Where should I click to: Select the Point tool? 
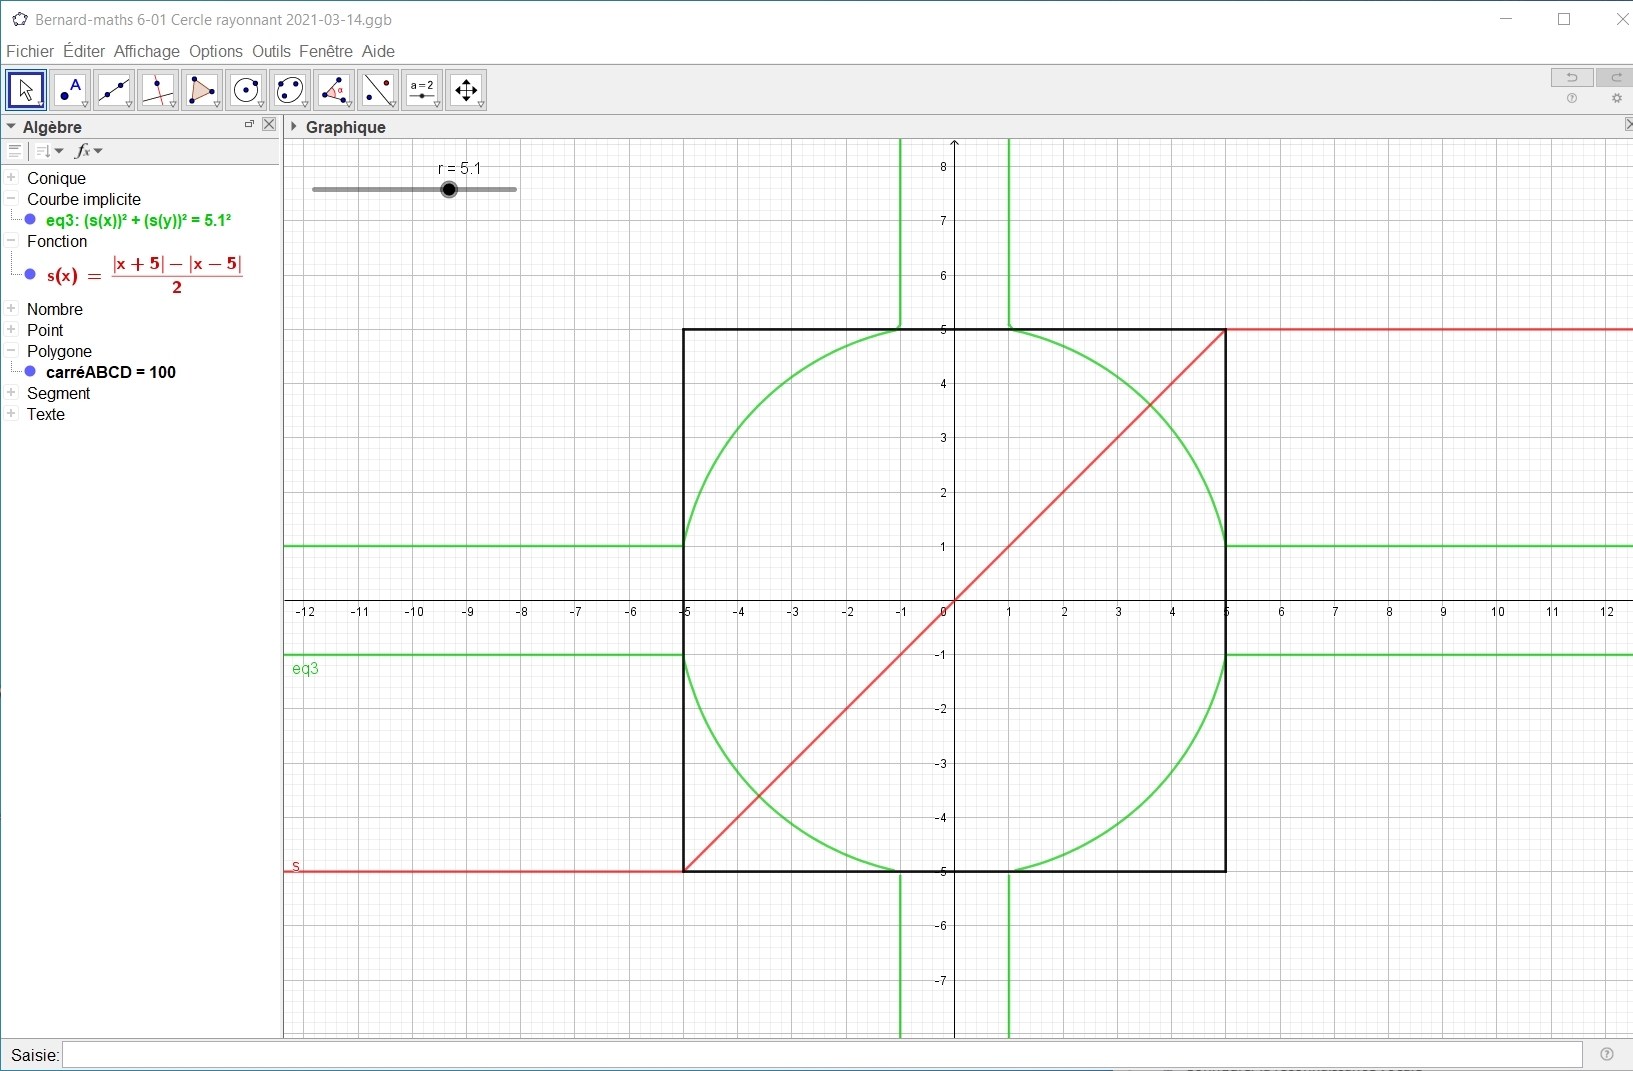71,90
